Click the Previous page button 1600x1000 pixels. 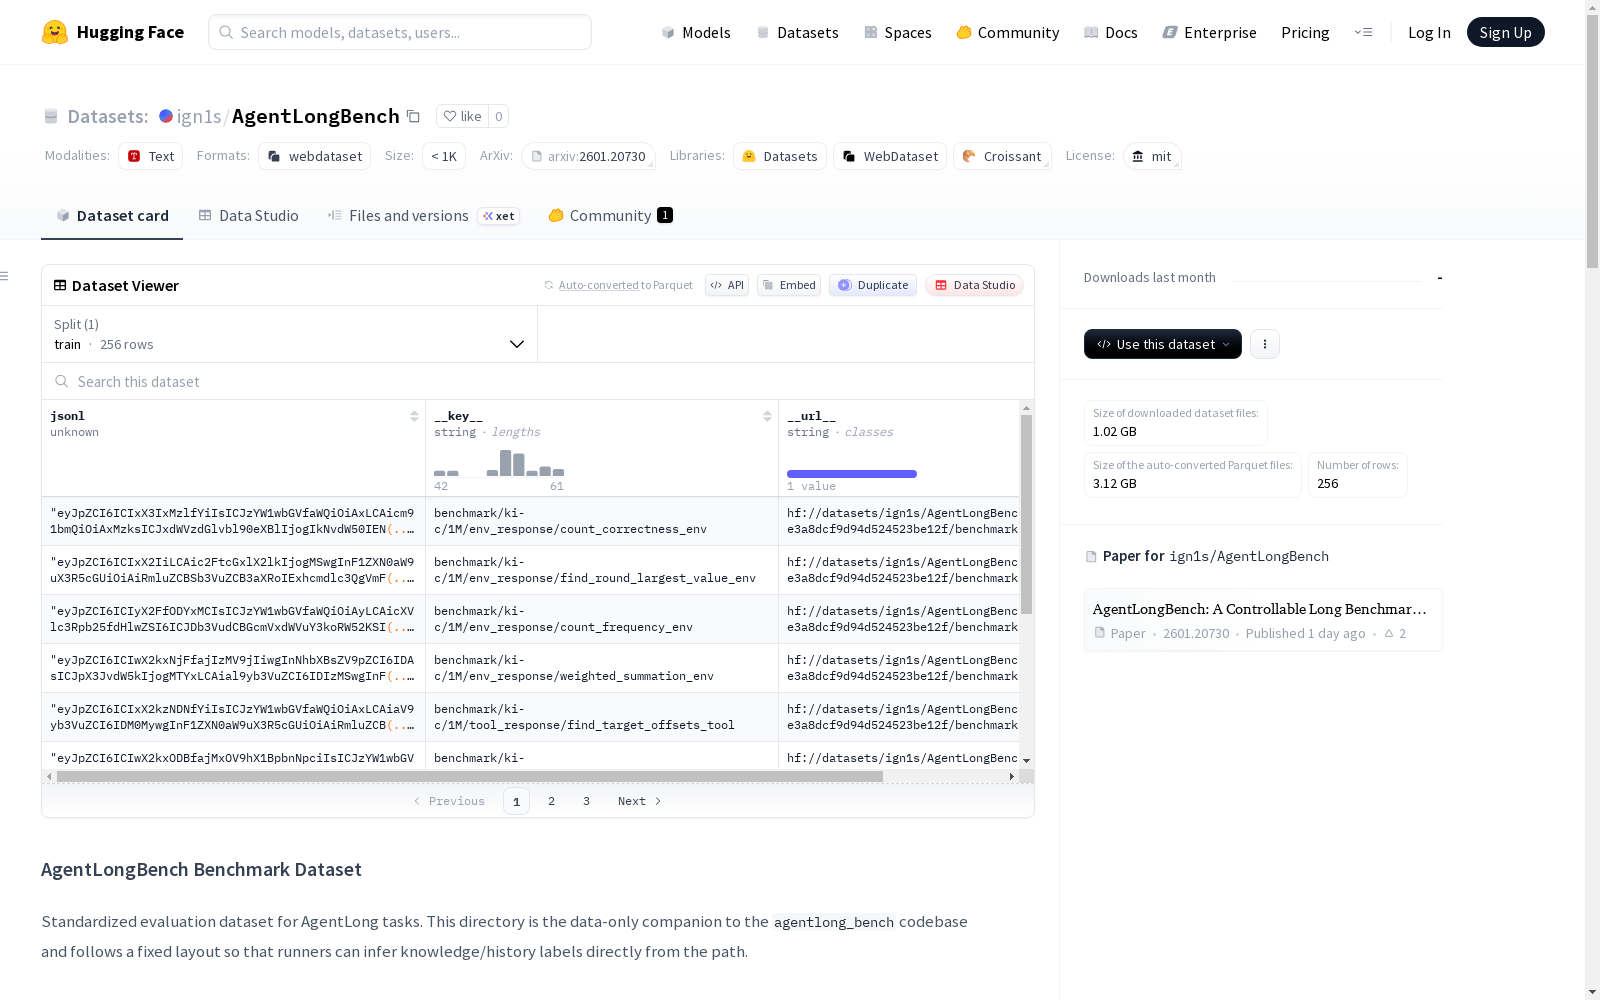(x=449, y=801)
